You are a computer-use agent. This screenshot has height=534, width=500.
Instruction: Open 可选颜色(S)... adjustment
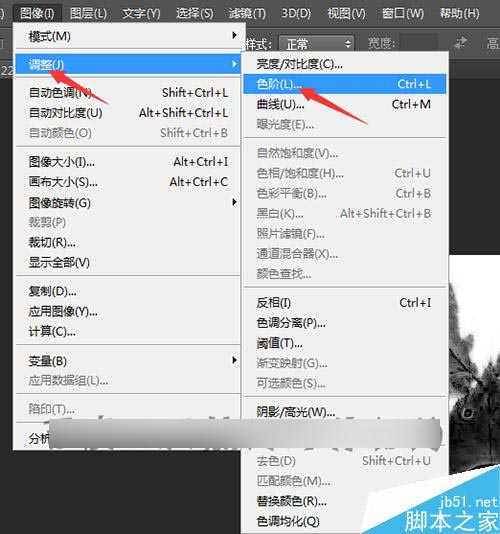(345, 383)
